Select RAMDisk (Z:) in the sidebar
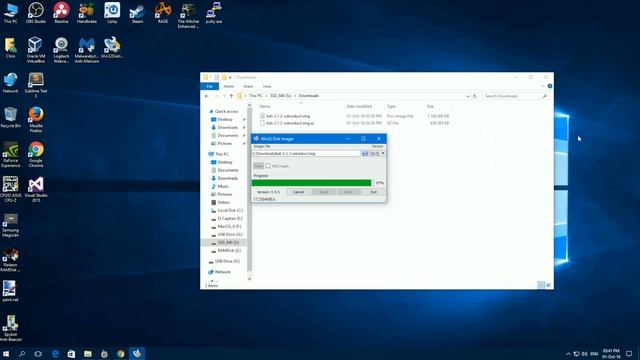The width and height of the screenshot is (640, 360). pyautogui.click(x=229, y=250)
